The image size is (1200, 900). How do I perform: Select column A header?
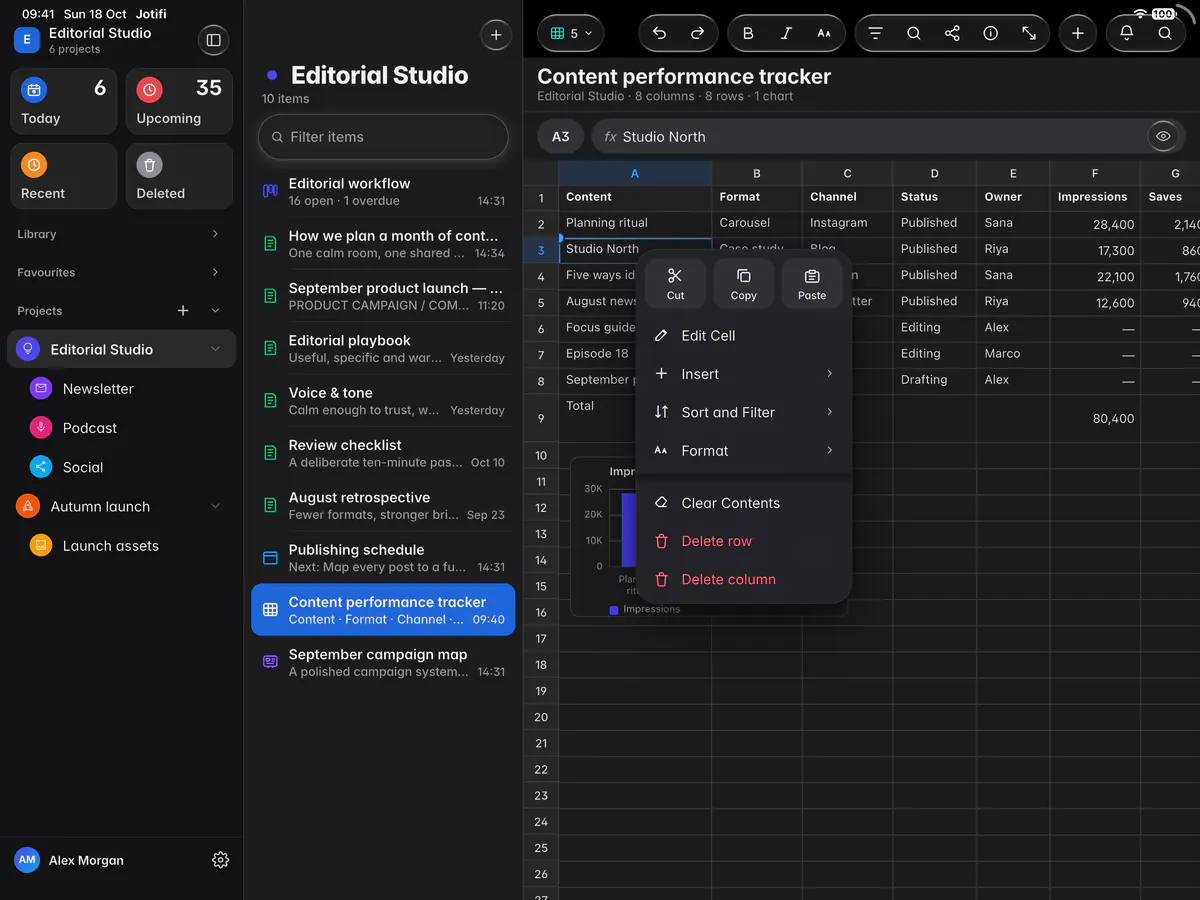(635, 173)
